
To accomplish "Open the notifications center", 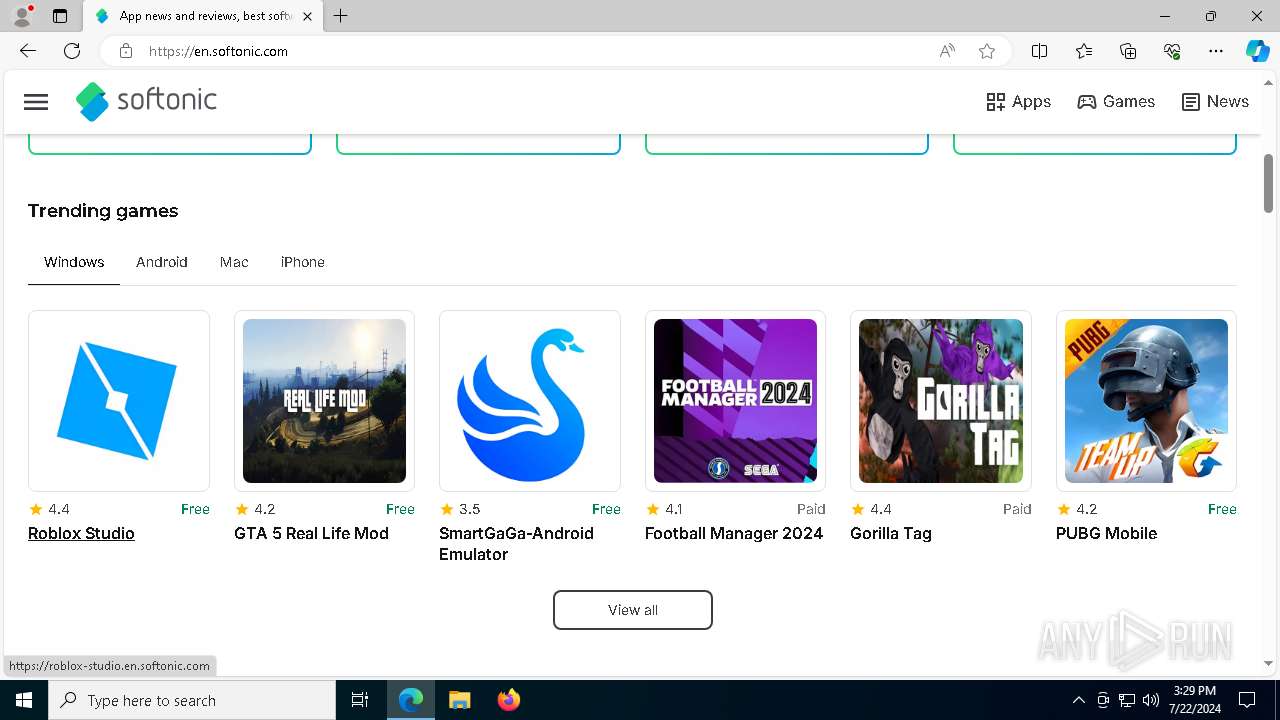I will (x=1247, y=700).
